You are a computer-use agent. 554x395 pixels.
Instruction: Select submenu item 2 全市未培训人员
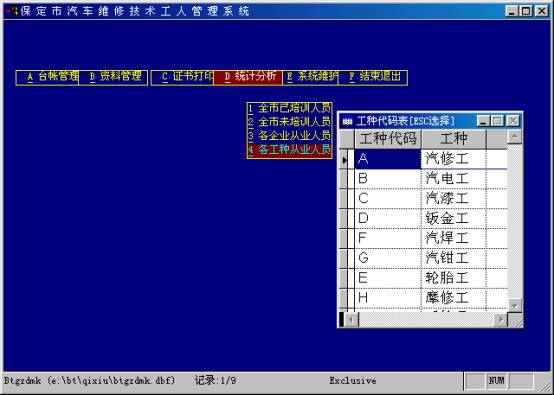click(289, 122)
